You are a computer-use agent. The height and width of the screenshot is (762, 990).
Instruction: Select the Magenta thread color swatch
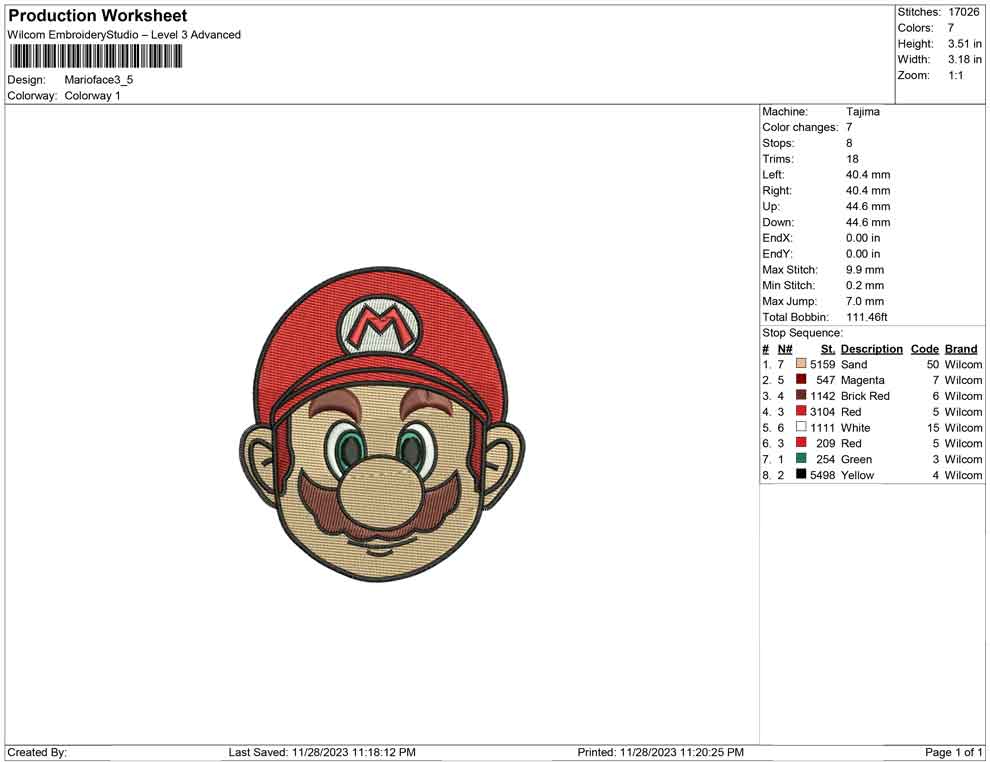(x=801, y=379)
